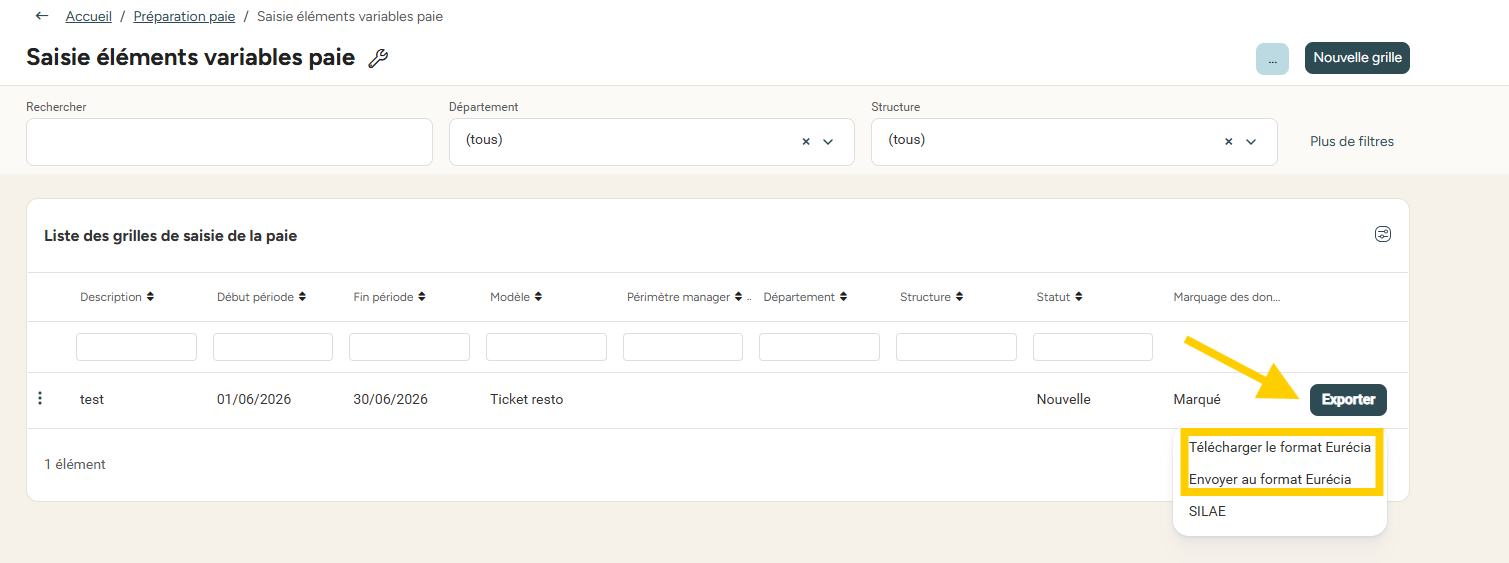Select SILAE export option
Screen dimensions: 1509x563
coord(1207,511)
